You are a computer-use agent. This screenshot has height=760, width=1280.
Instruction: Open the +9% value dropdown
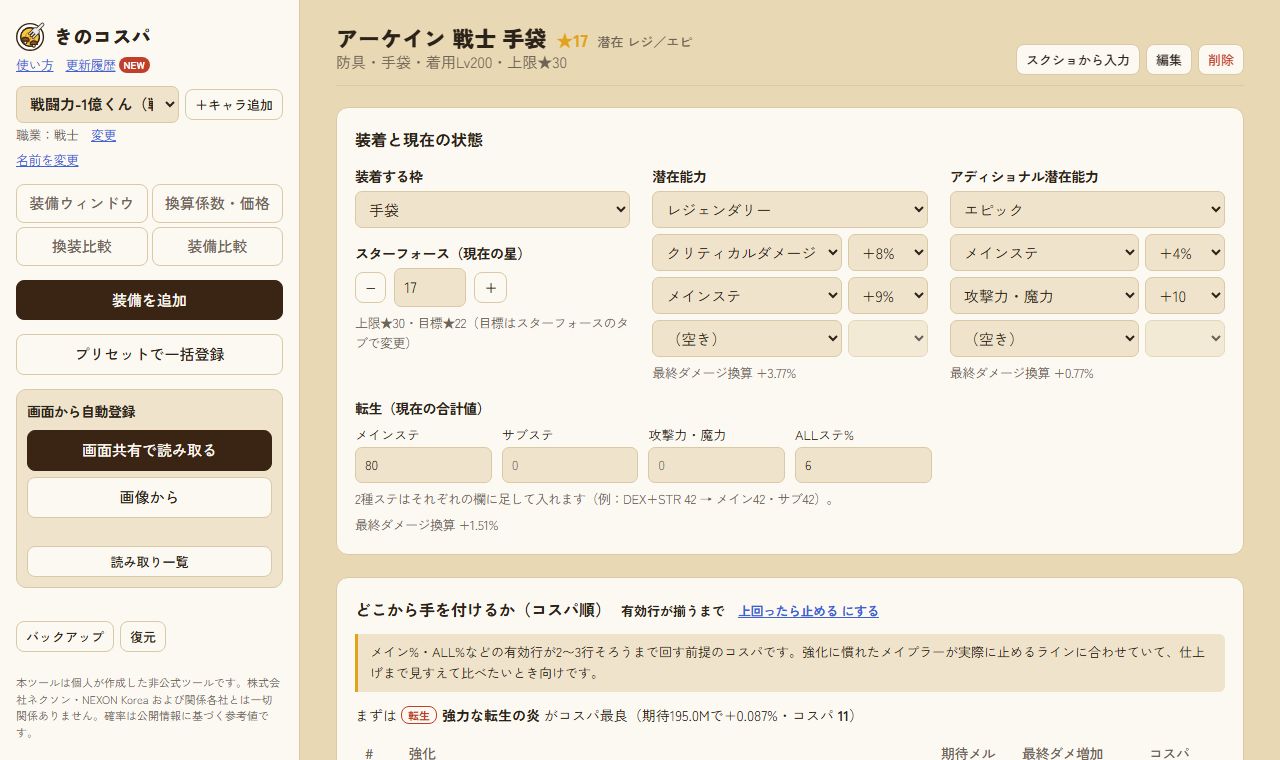[888, 296]
